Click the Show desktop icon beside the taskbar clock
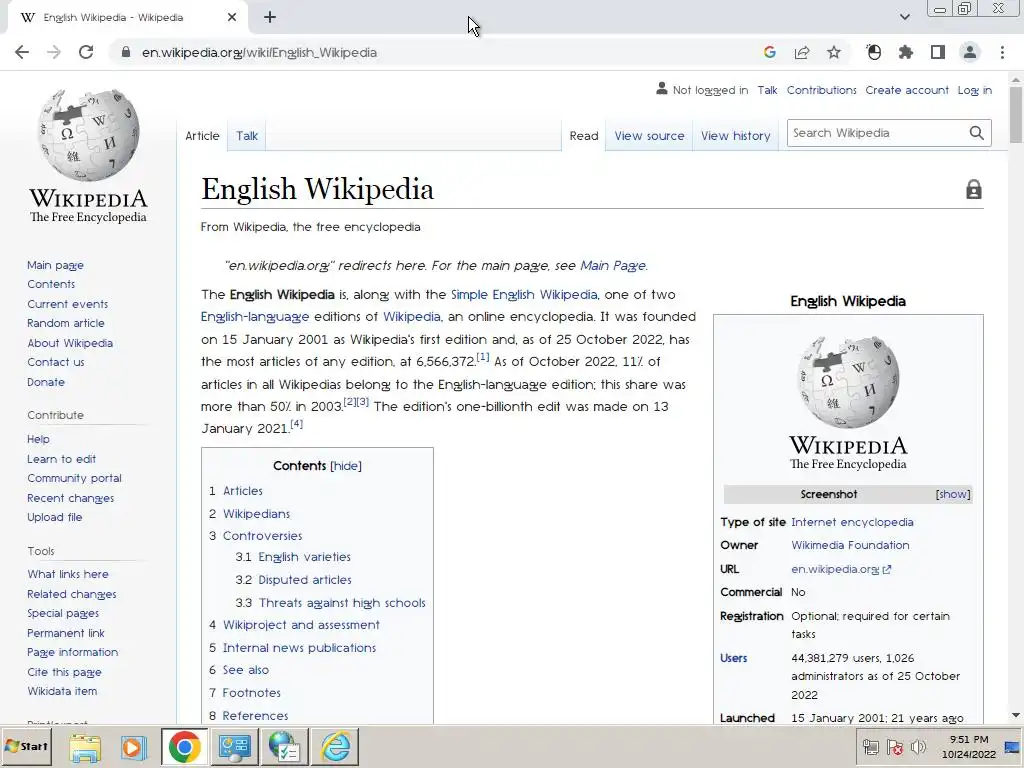 pyautogui.click(x=1012, y=747)
